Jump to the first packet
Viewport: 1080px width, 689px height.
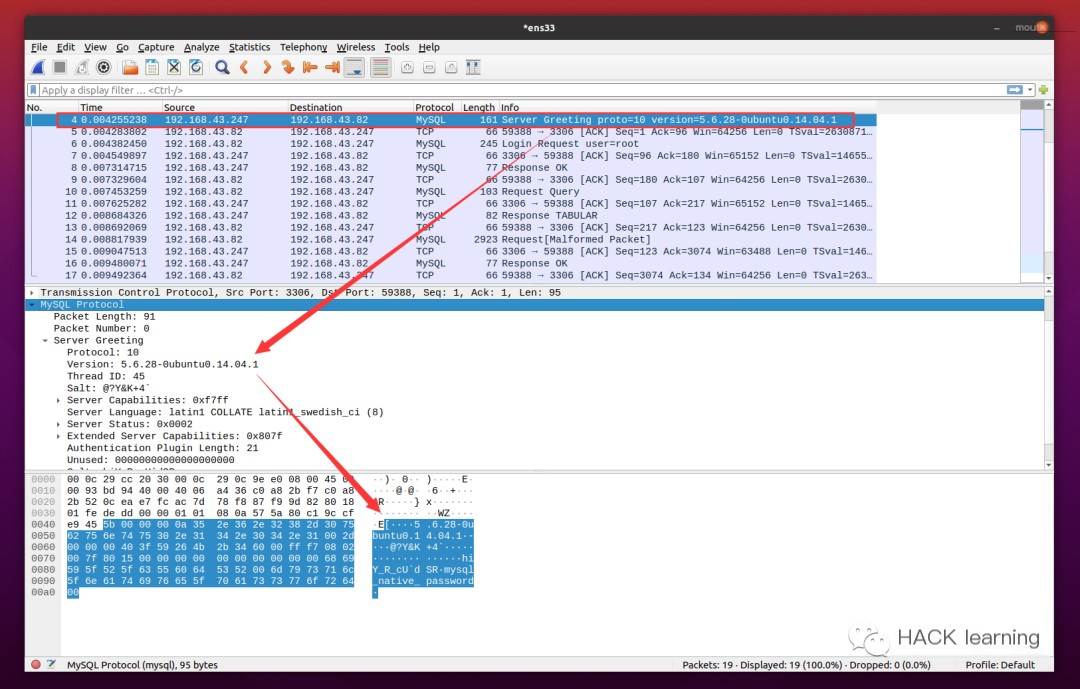[x=310, y=67]
